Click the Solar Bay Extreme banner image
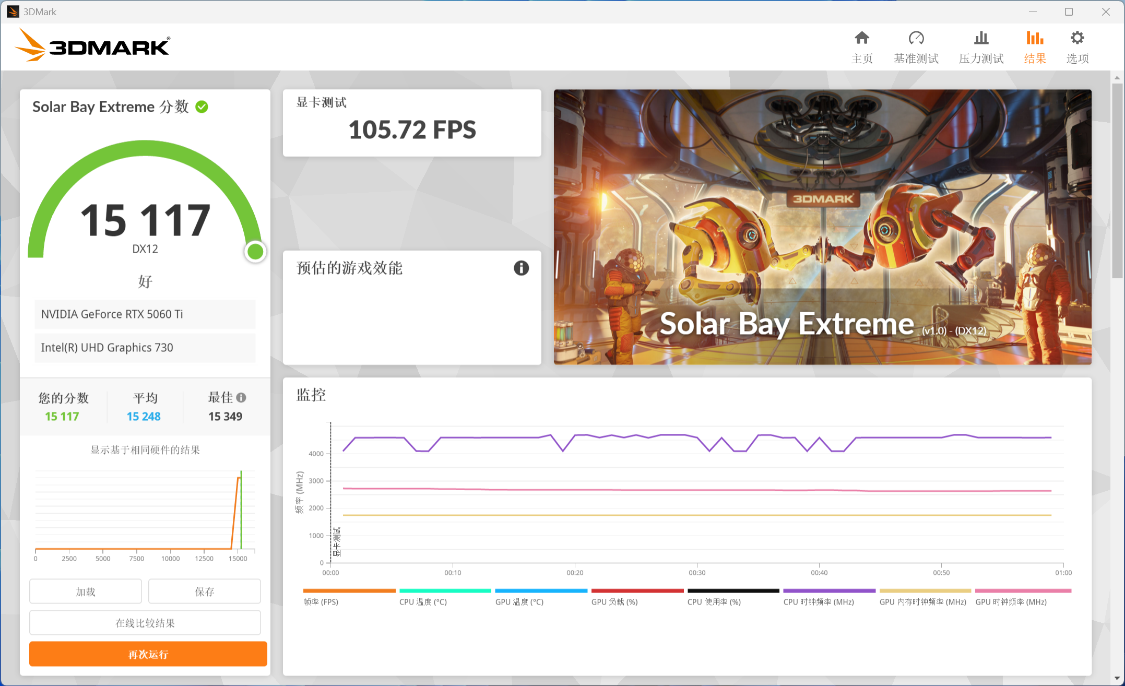The height and width of the screenshot is (686, 1125). [822, 227]
